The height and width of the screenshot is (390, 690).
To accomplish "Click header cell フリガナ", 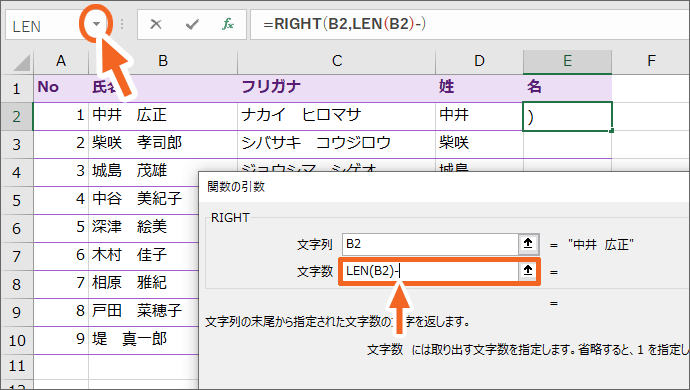I will [x=337, y=88].
